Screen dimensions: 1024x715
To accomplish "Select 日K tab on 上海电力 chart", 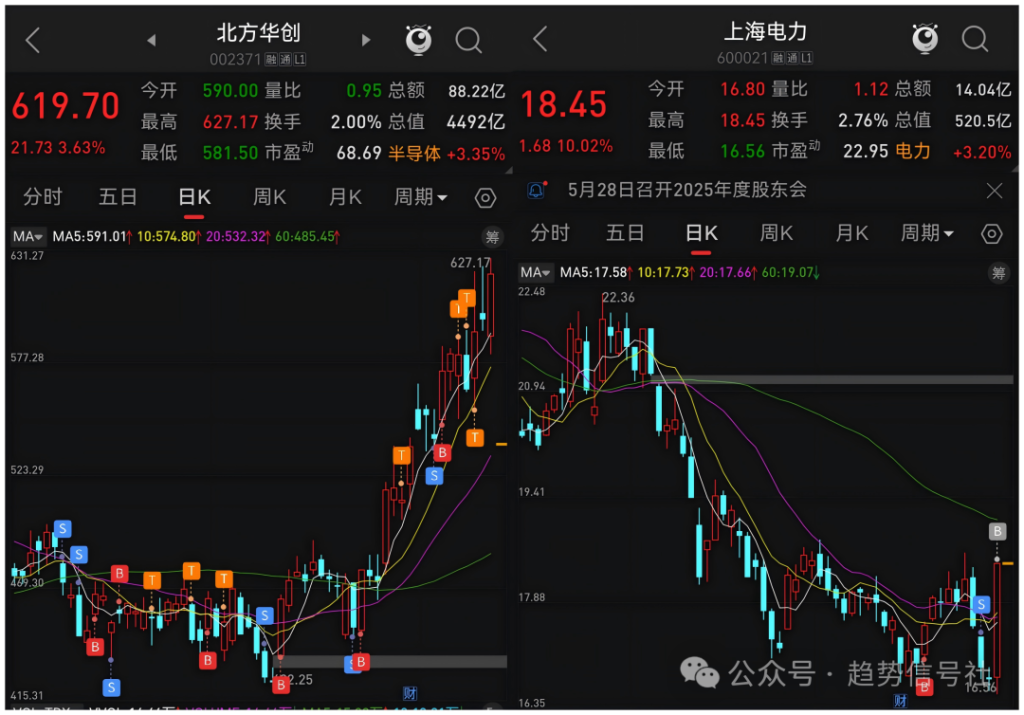I will 701,233.
